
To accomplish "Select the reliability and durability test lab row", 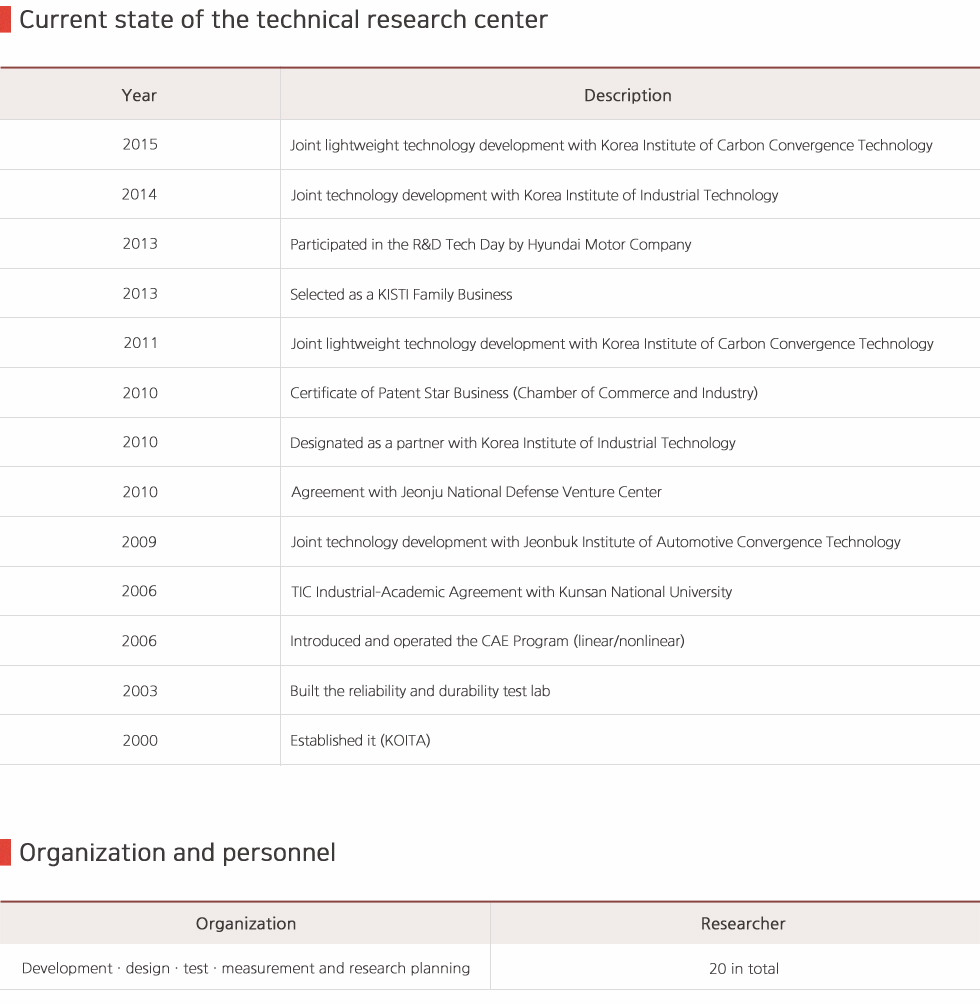I will coord(490,690).
